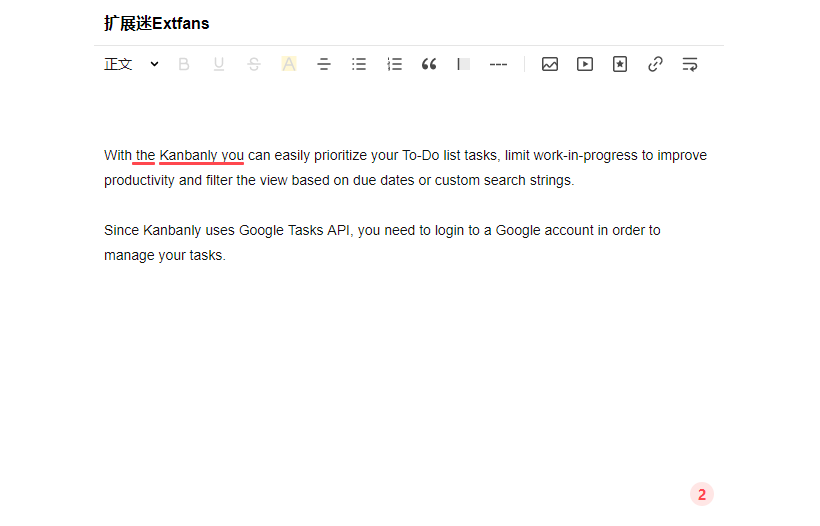Image resolution: width=820 pixels, height=526 pixels.
Task: Open the 正文 paragraph style dropdown
Action: pos(131,64)
